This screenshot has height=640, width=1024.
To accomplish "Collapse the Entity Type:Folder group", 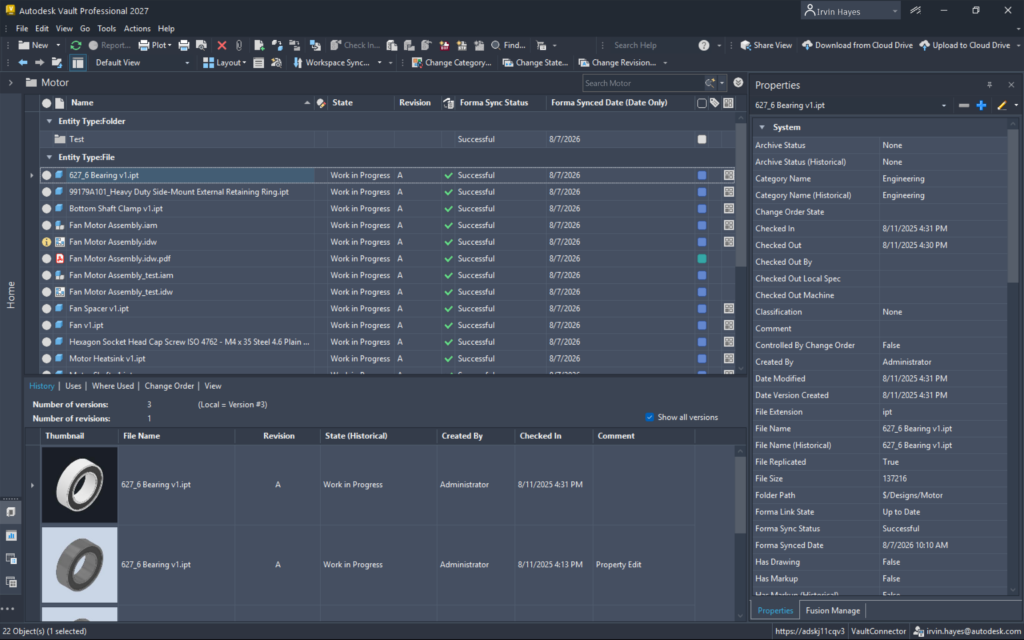I will pos(49,121).
